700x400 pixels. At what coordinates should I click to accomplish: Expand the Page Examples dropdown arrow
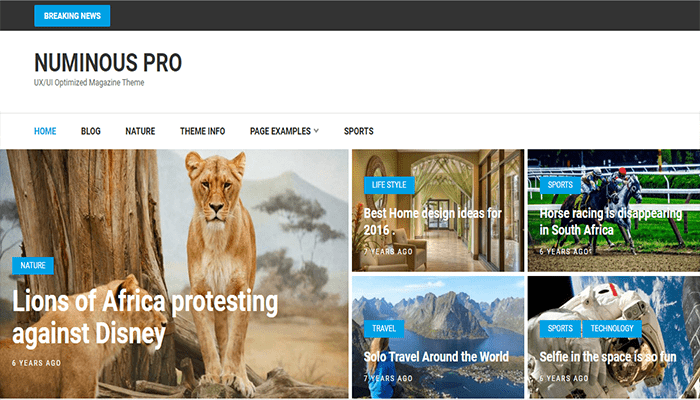tap(317, 131)
